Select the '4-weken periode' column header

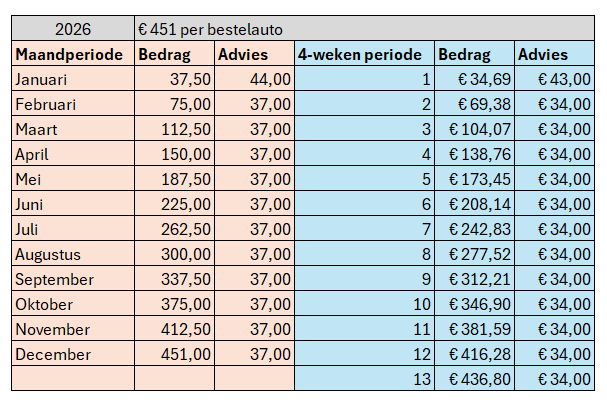pyautogui.click(x=364, y=53)
